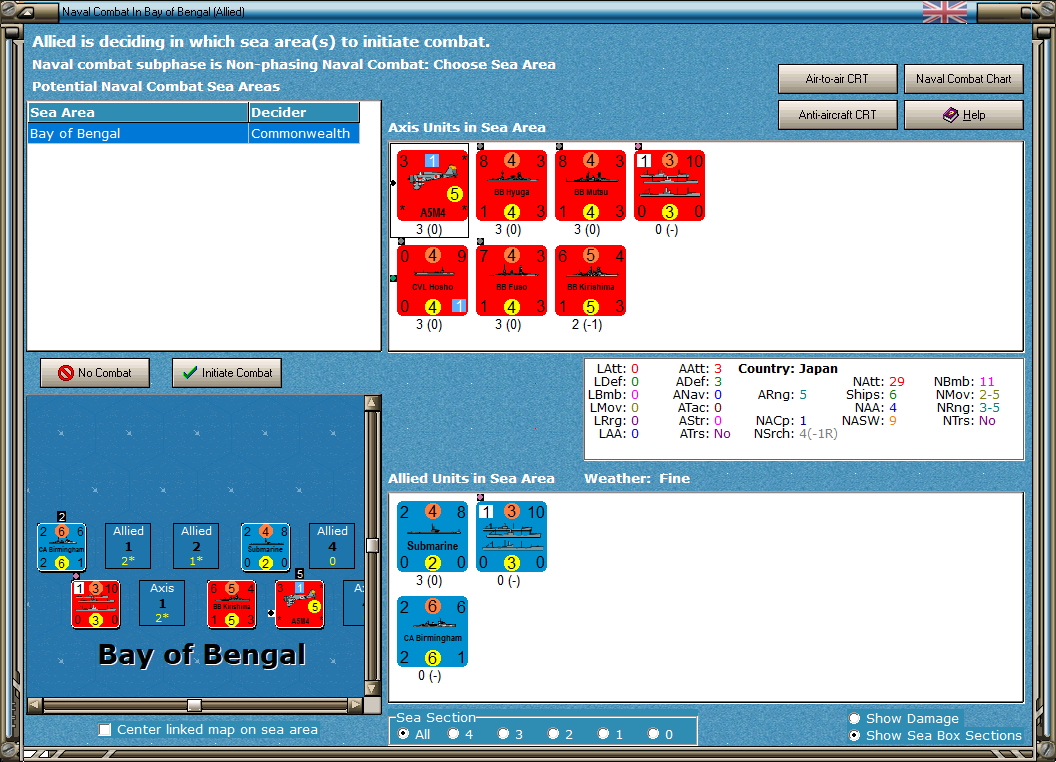The width and height of the screenshot is (1056, 762).
Task: Select sea section All radio button
Action: click(x=403, y=734)
